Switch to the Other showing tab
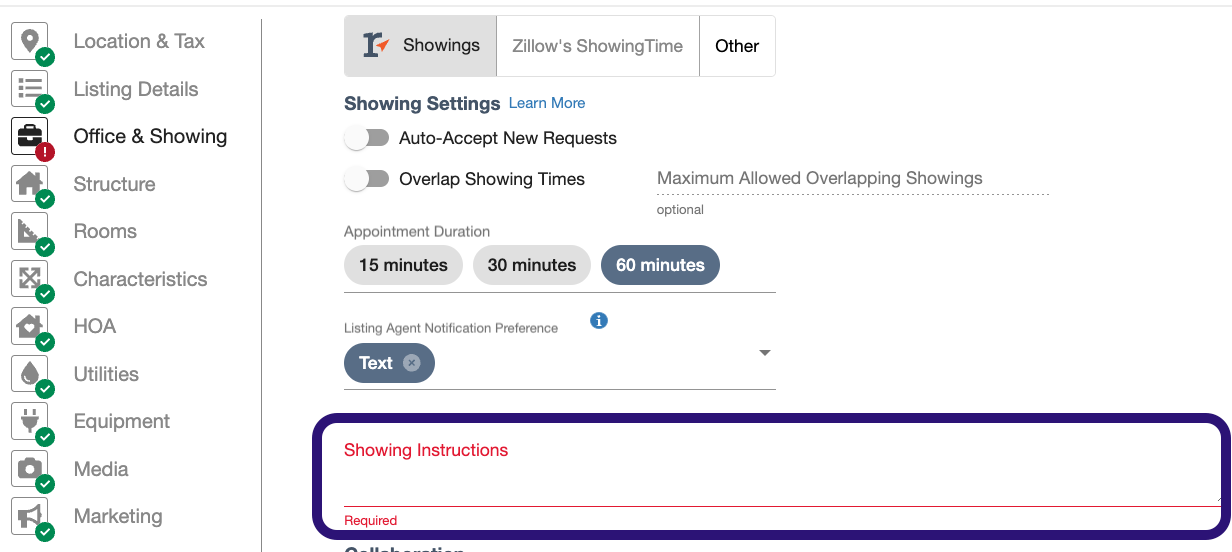The image size is (1232, 552). [x=737, y=46]
